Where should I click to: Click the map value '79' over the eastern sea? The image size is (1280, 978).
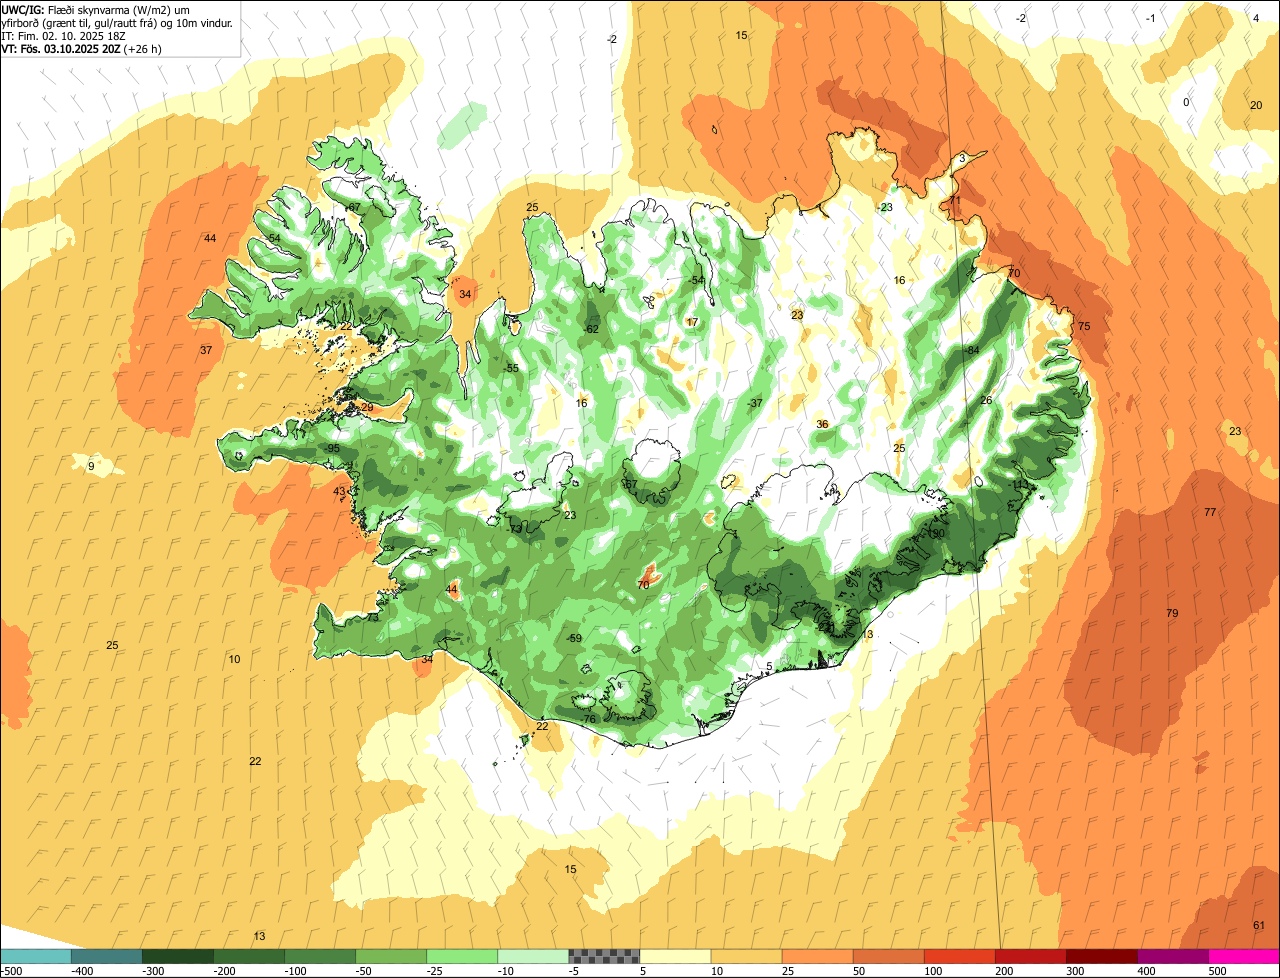tap(1172, 613)
